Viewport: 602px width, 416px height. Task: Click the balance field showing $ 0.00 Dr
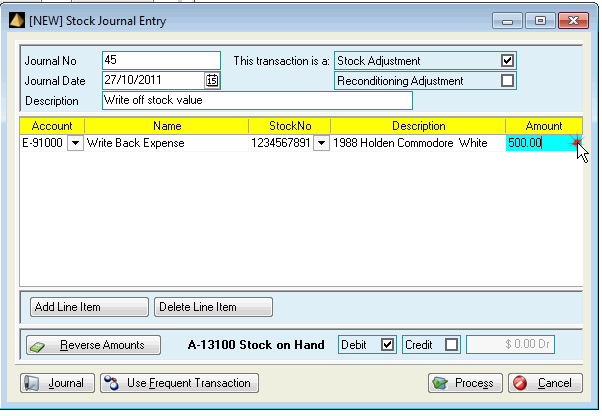pyautogui.click(x=510, y=344)
